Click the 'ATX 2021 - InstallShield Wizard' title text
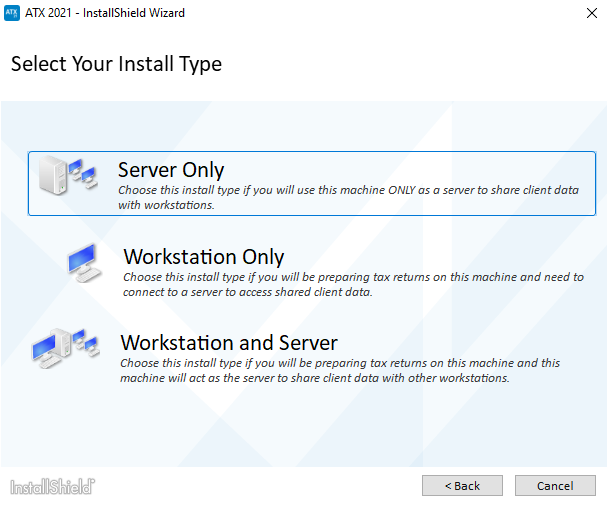This screenshot has height=505, width=608. point(105,13)
